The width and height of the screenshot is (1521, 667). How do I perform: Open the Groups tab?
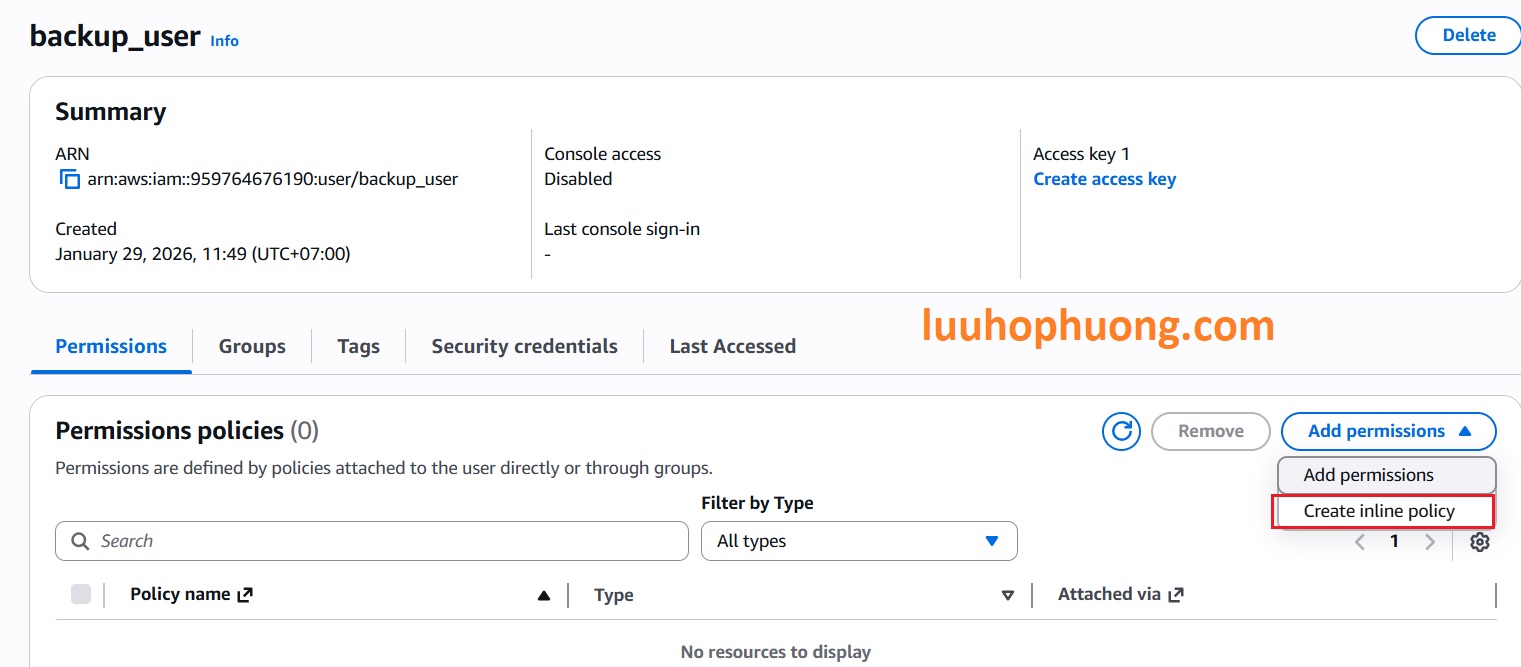pyautogui.click(x=252, y=346)
